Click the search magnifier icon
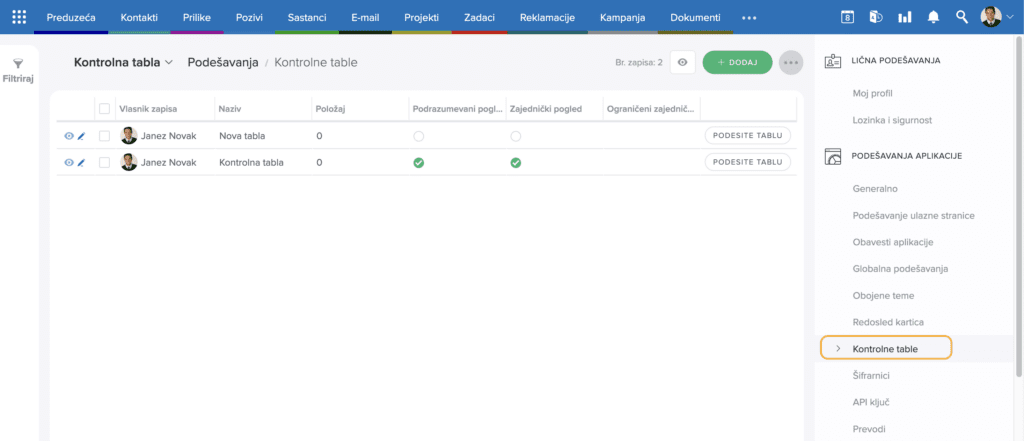1024x441 pixels. coord(962,17)
